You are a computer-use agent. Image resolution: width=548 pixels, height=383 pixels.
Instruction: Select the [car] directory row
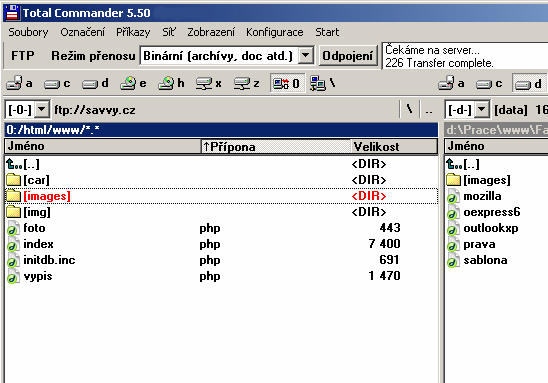click(221, 180)
